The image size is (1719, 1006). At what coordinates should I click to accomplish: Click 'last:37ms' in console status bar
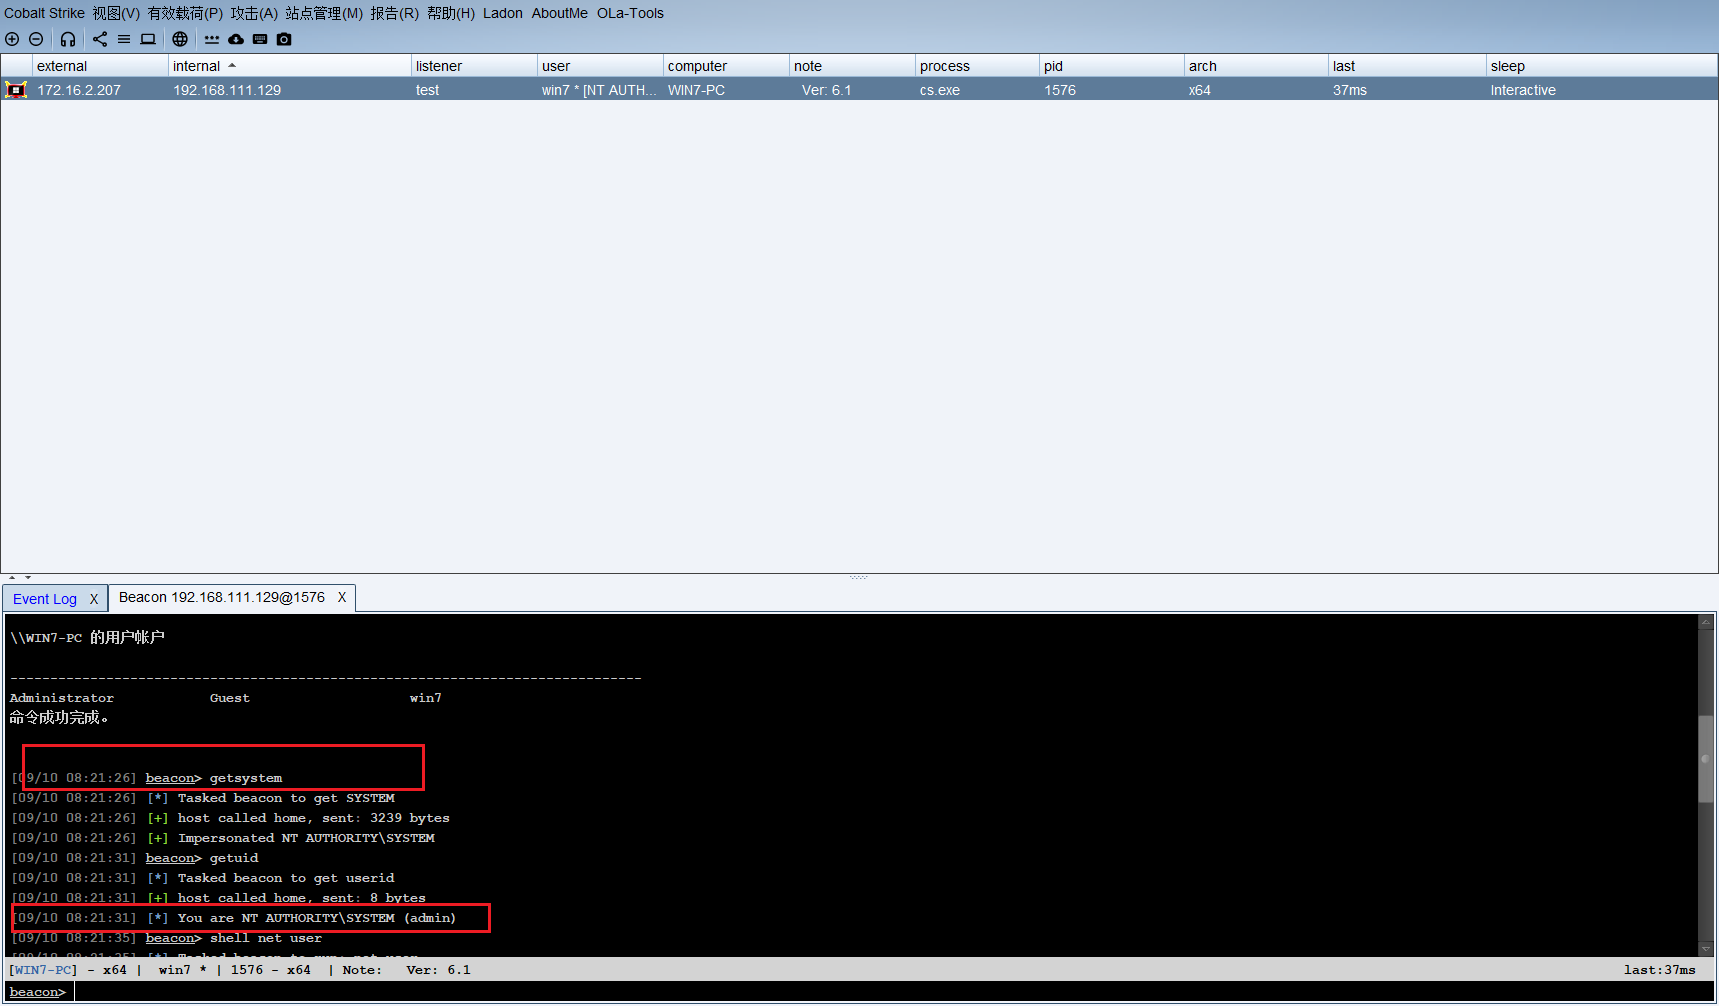tap(1660, 970)
